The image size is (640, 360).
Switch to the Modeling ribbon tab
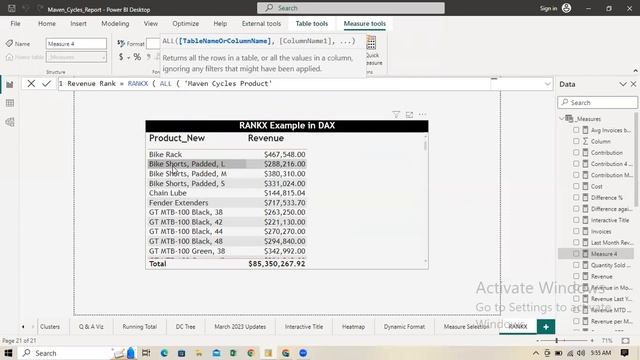115,24
